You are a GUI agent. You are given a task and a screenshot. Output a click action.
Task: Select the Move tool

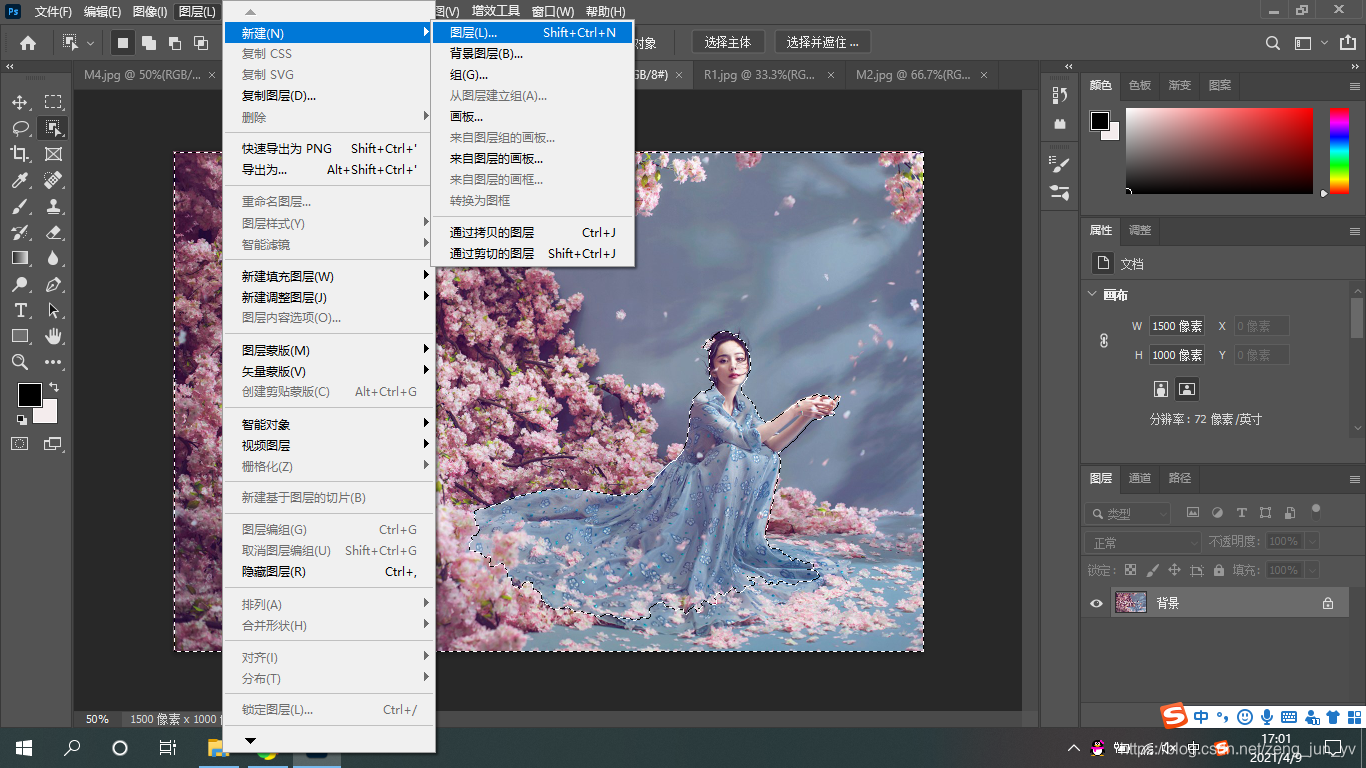(20, 101)
